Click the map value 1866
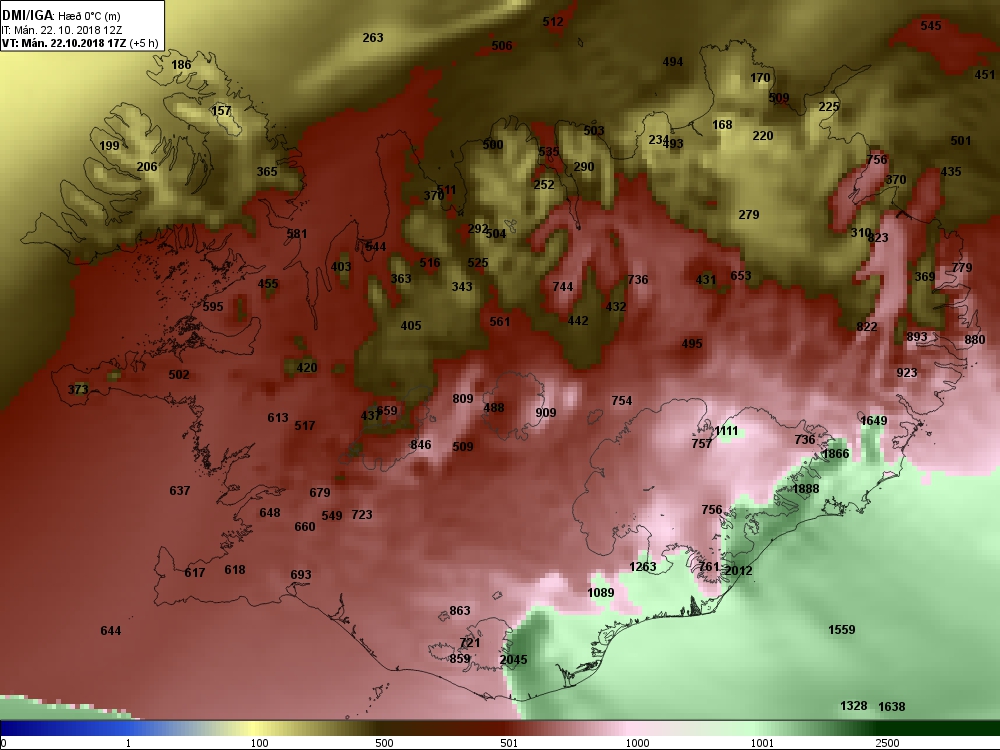The width and height of the screenshot is (1000, 750). pos(835,453)
